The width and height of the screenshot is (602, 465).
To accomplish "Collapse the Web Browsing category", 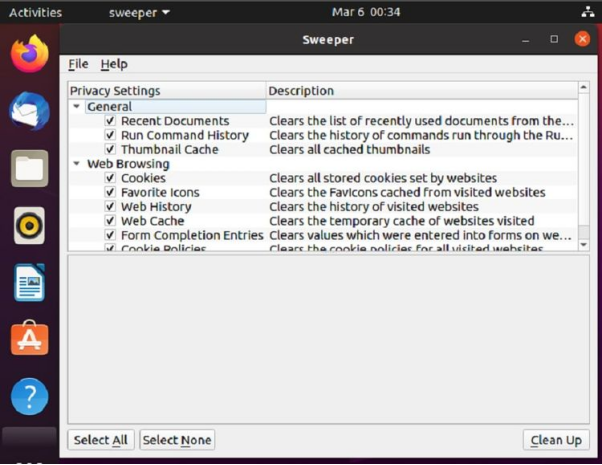I will [77, 164].
